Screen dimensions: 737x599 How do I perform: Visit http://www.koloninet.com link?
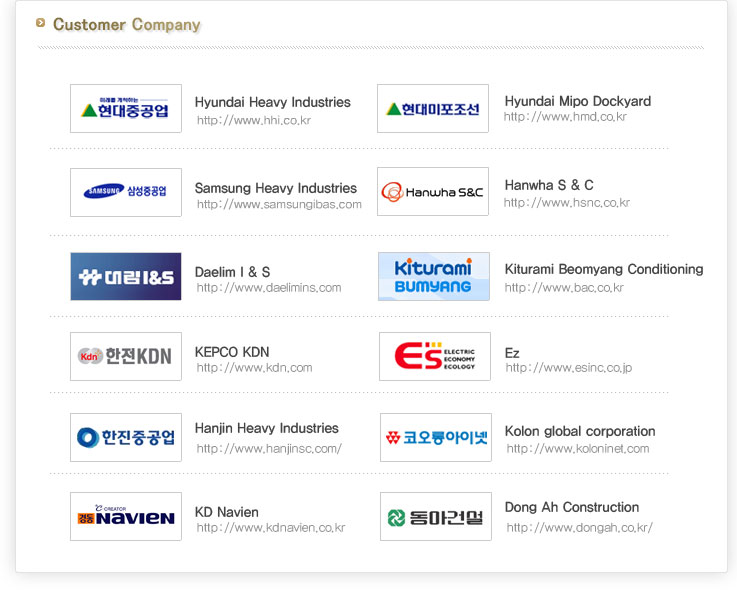pyautogui.click(x=578, y=449)
